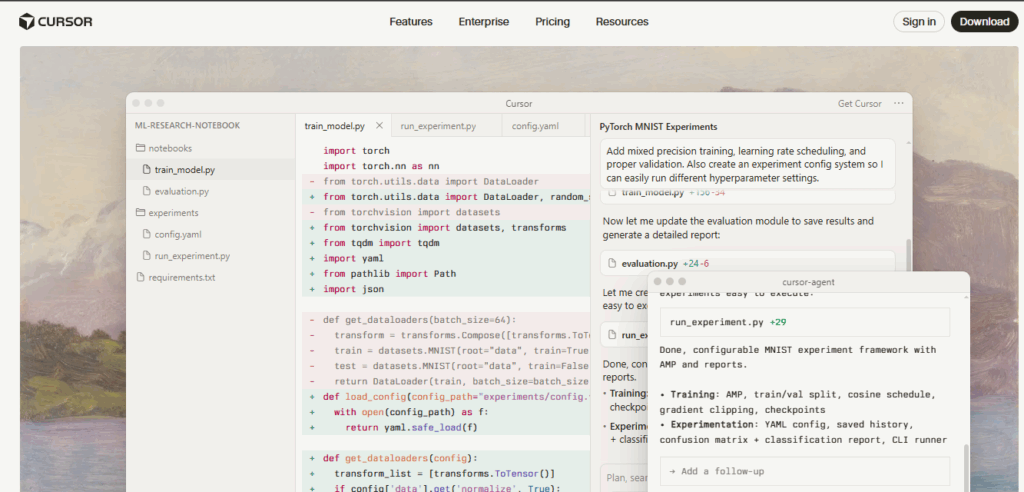Click the file icon next to evaluation.py in the sidebar
Viewport: 1024px width, 492px height.
tap(146, 191)
